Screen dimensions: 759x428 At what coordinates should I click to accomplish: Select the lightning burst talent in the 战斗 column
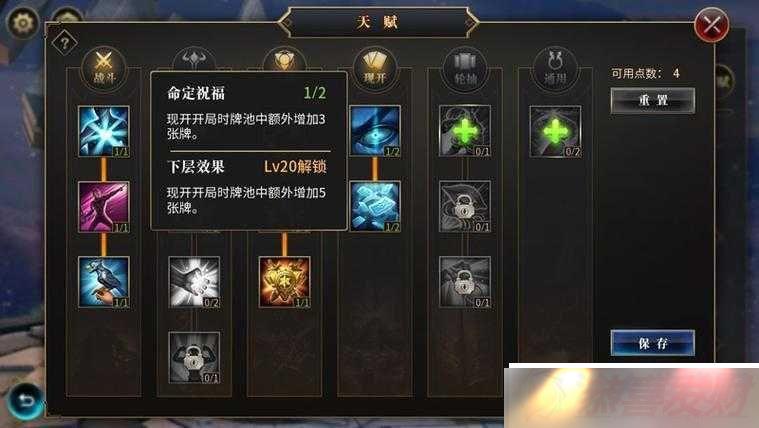pos(104,131)
